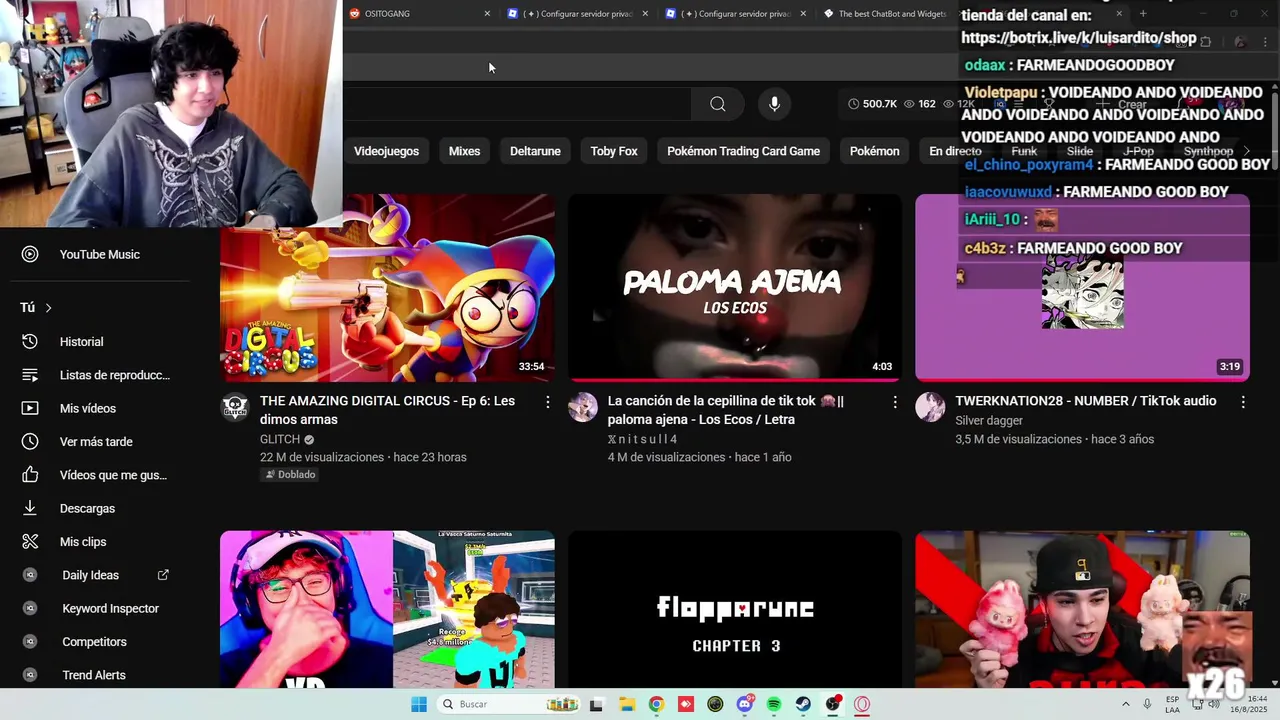The height and width of the screenshot is (720, 1280).
Task: Click the Doblado badge
Action: [290, 475]
